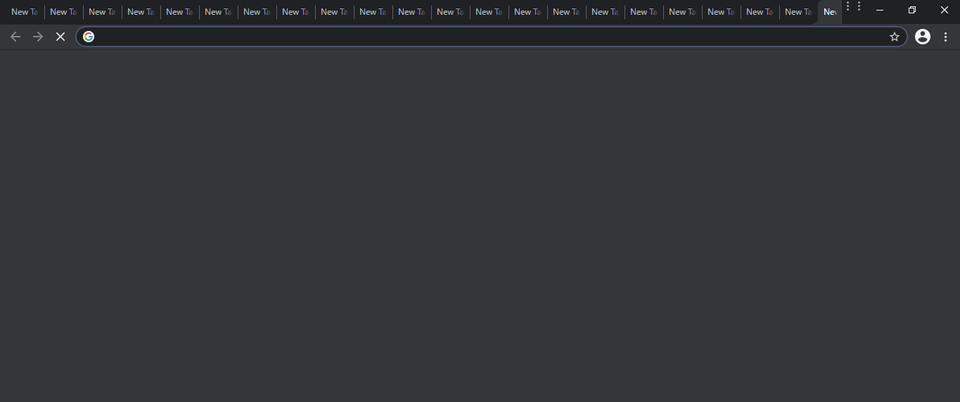This screenshot has height=402, width=960.
Task: Stop loading the page
Action: pos(60,37)
